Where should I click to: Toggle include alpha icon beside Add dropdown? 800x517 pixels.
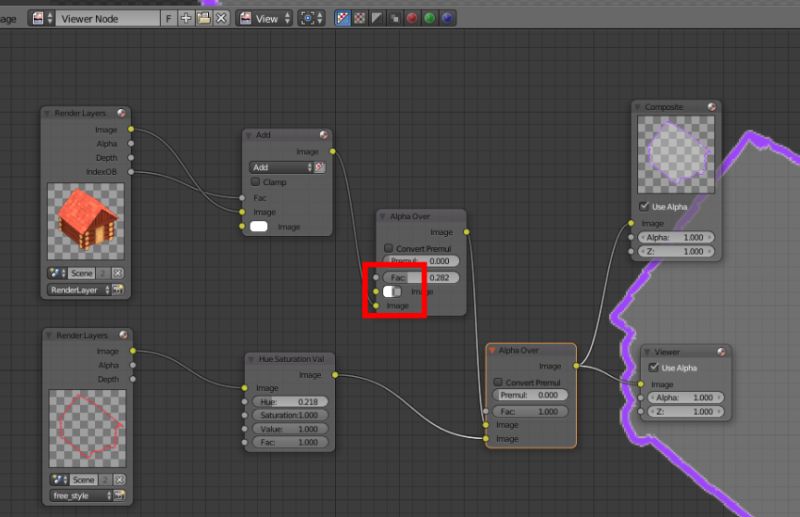[x=320, y=167]
